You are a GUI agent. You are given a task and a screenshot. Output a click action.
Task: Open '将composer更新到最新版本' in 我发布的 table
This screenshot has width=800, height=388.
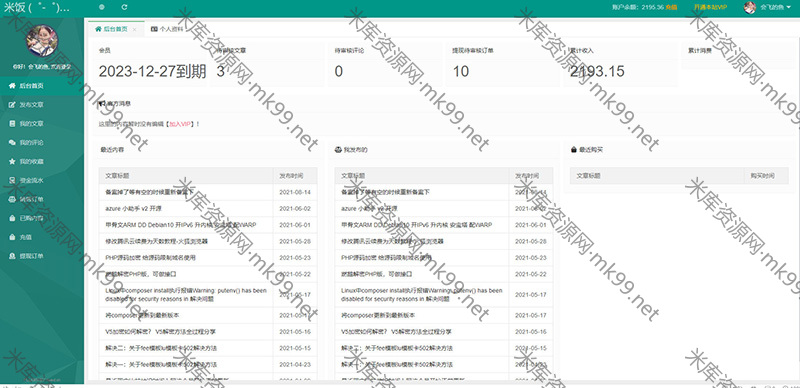coord(378,316)
